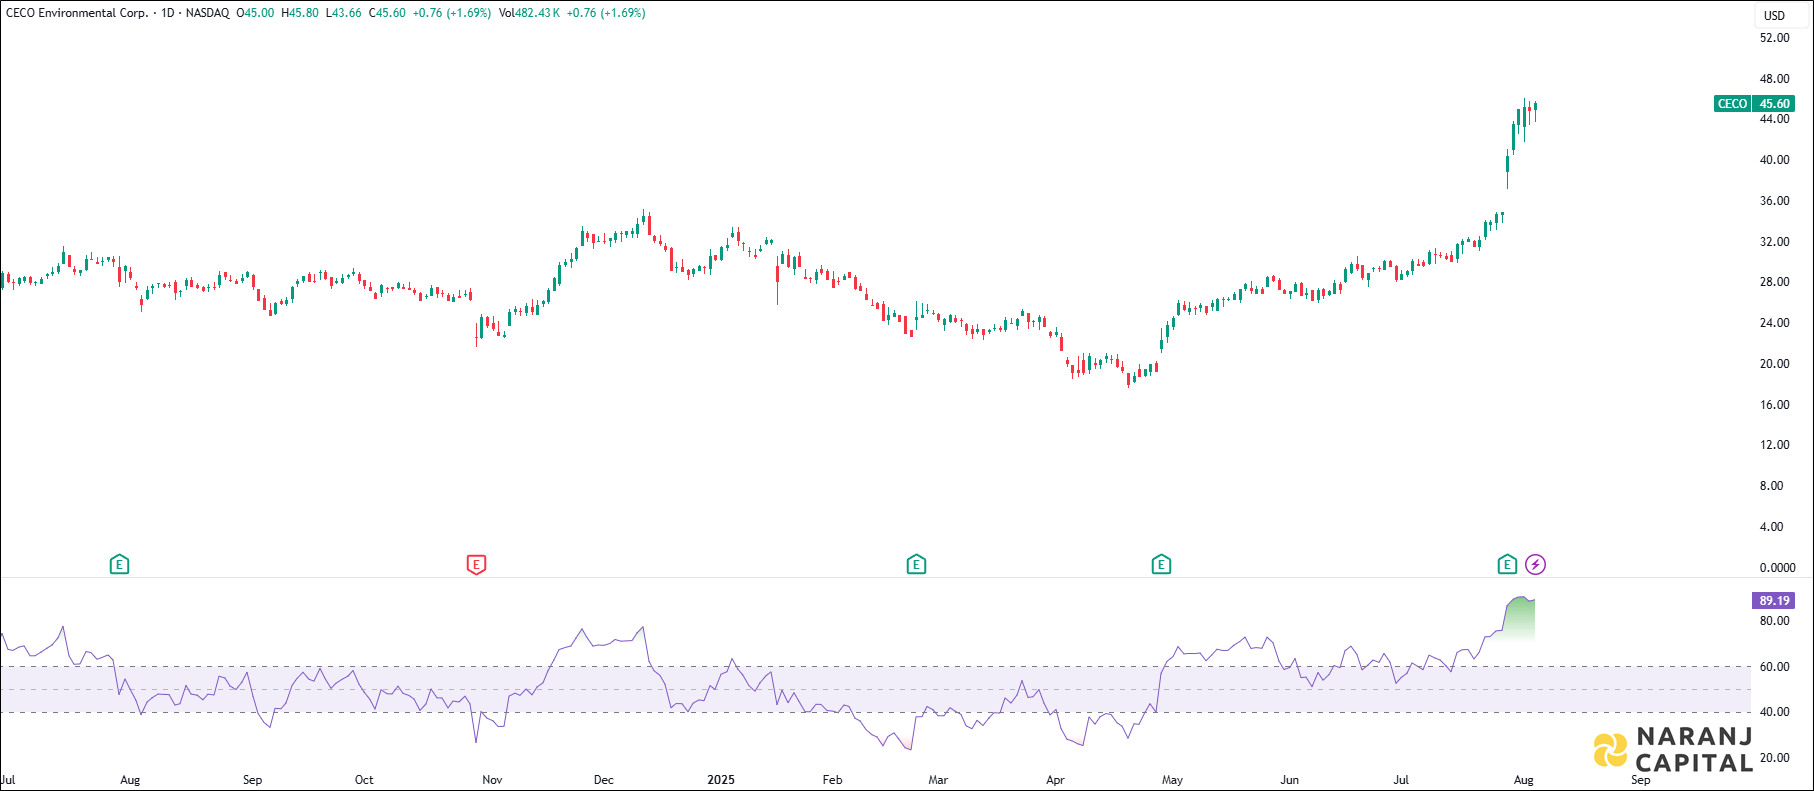Click the Feb time axis label

832,780
